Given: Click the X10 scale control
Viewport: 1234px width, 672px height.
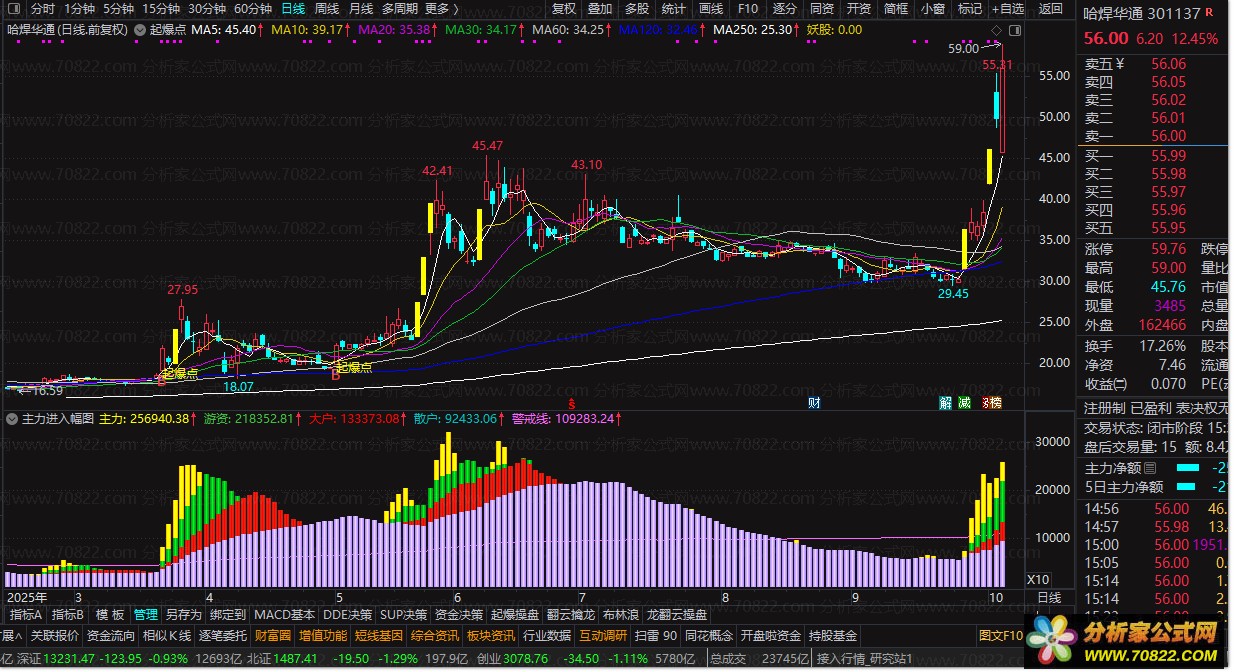Looking at the screenshot, I should tap(1039, 579).
